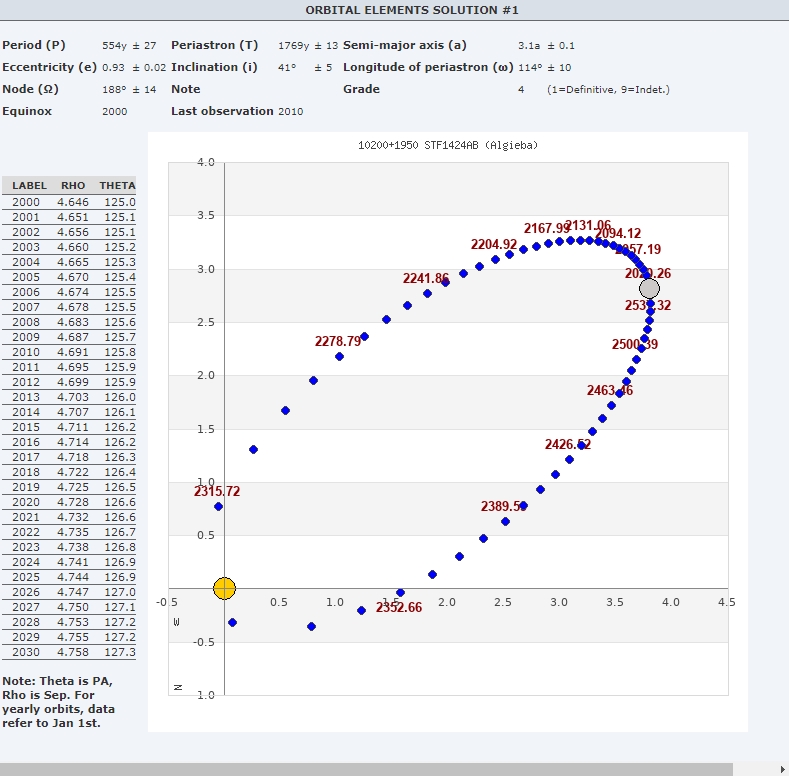Screen dimensions: 789x776
Task: Select the 2030 row in ephemeris table
Action: point(70,652)
